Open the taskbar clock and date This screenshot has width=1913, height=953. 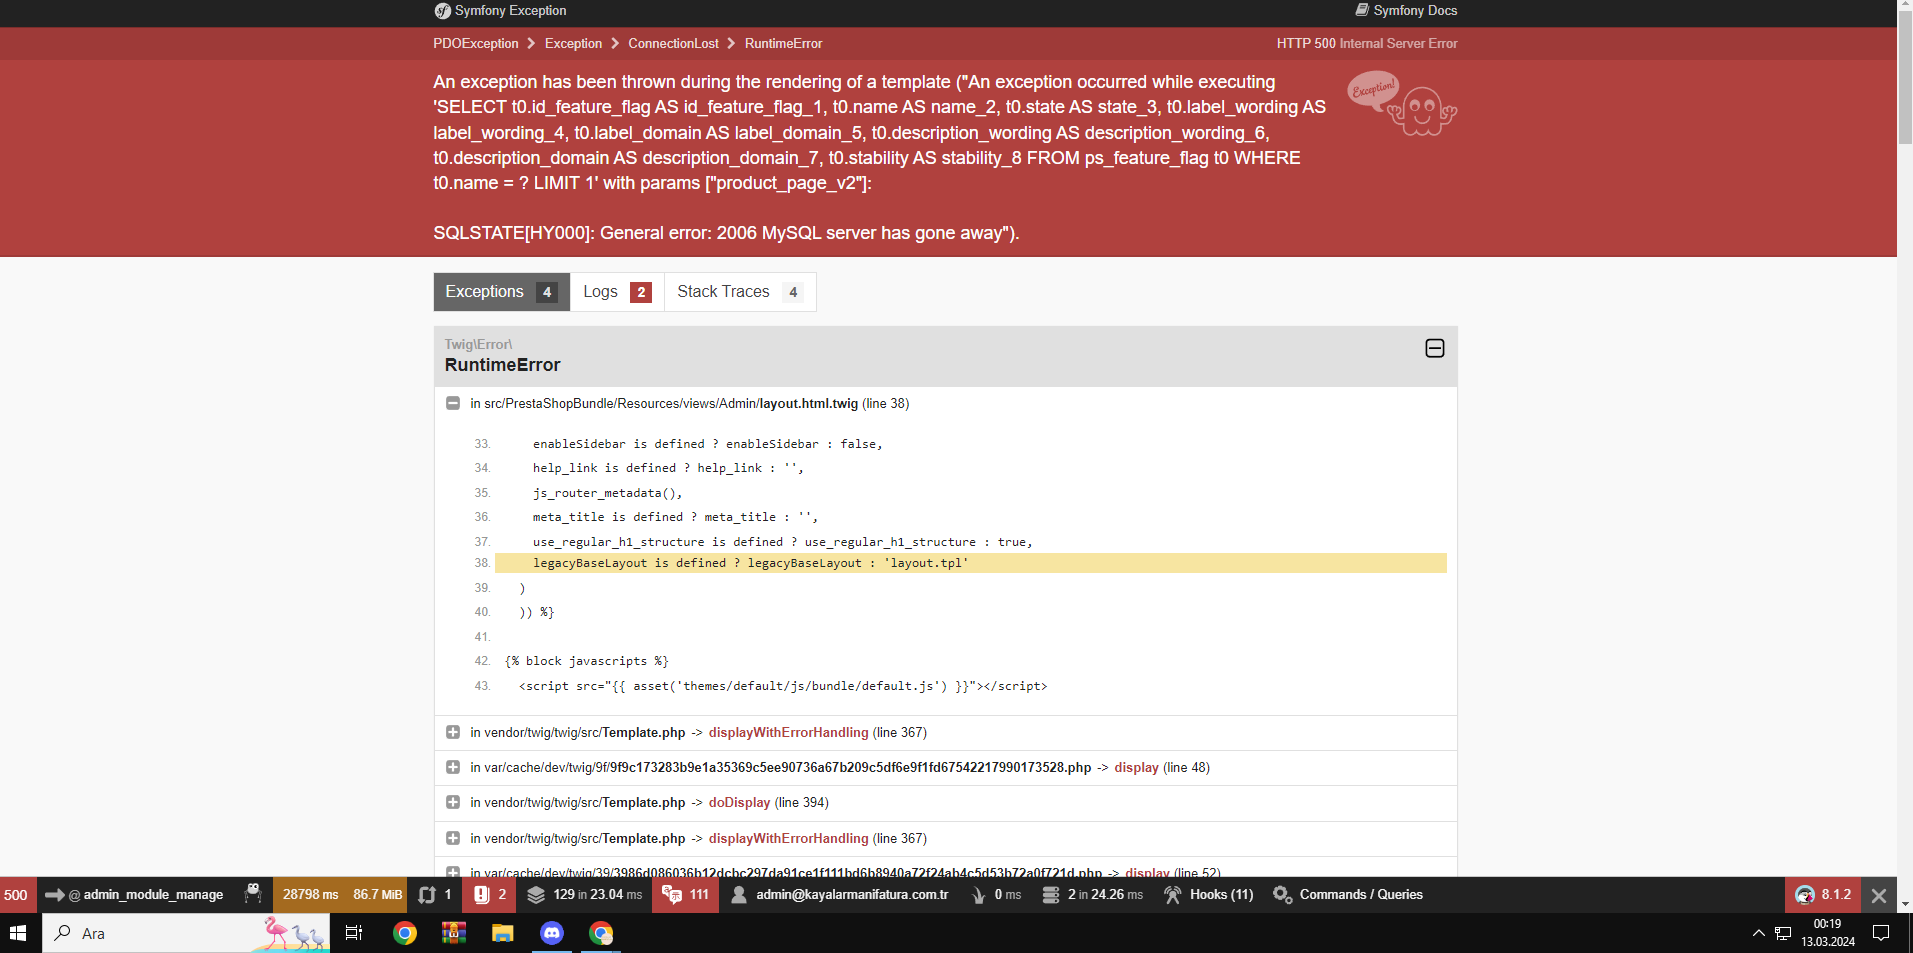click(x=1828, y=933)
